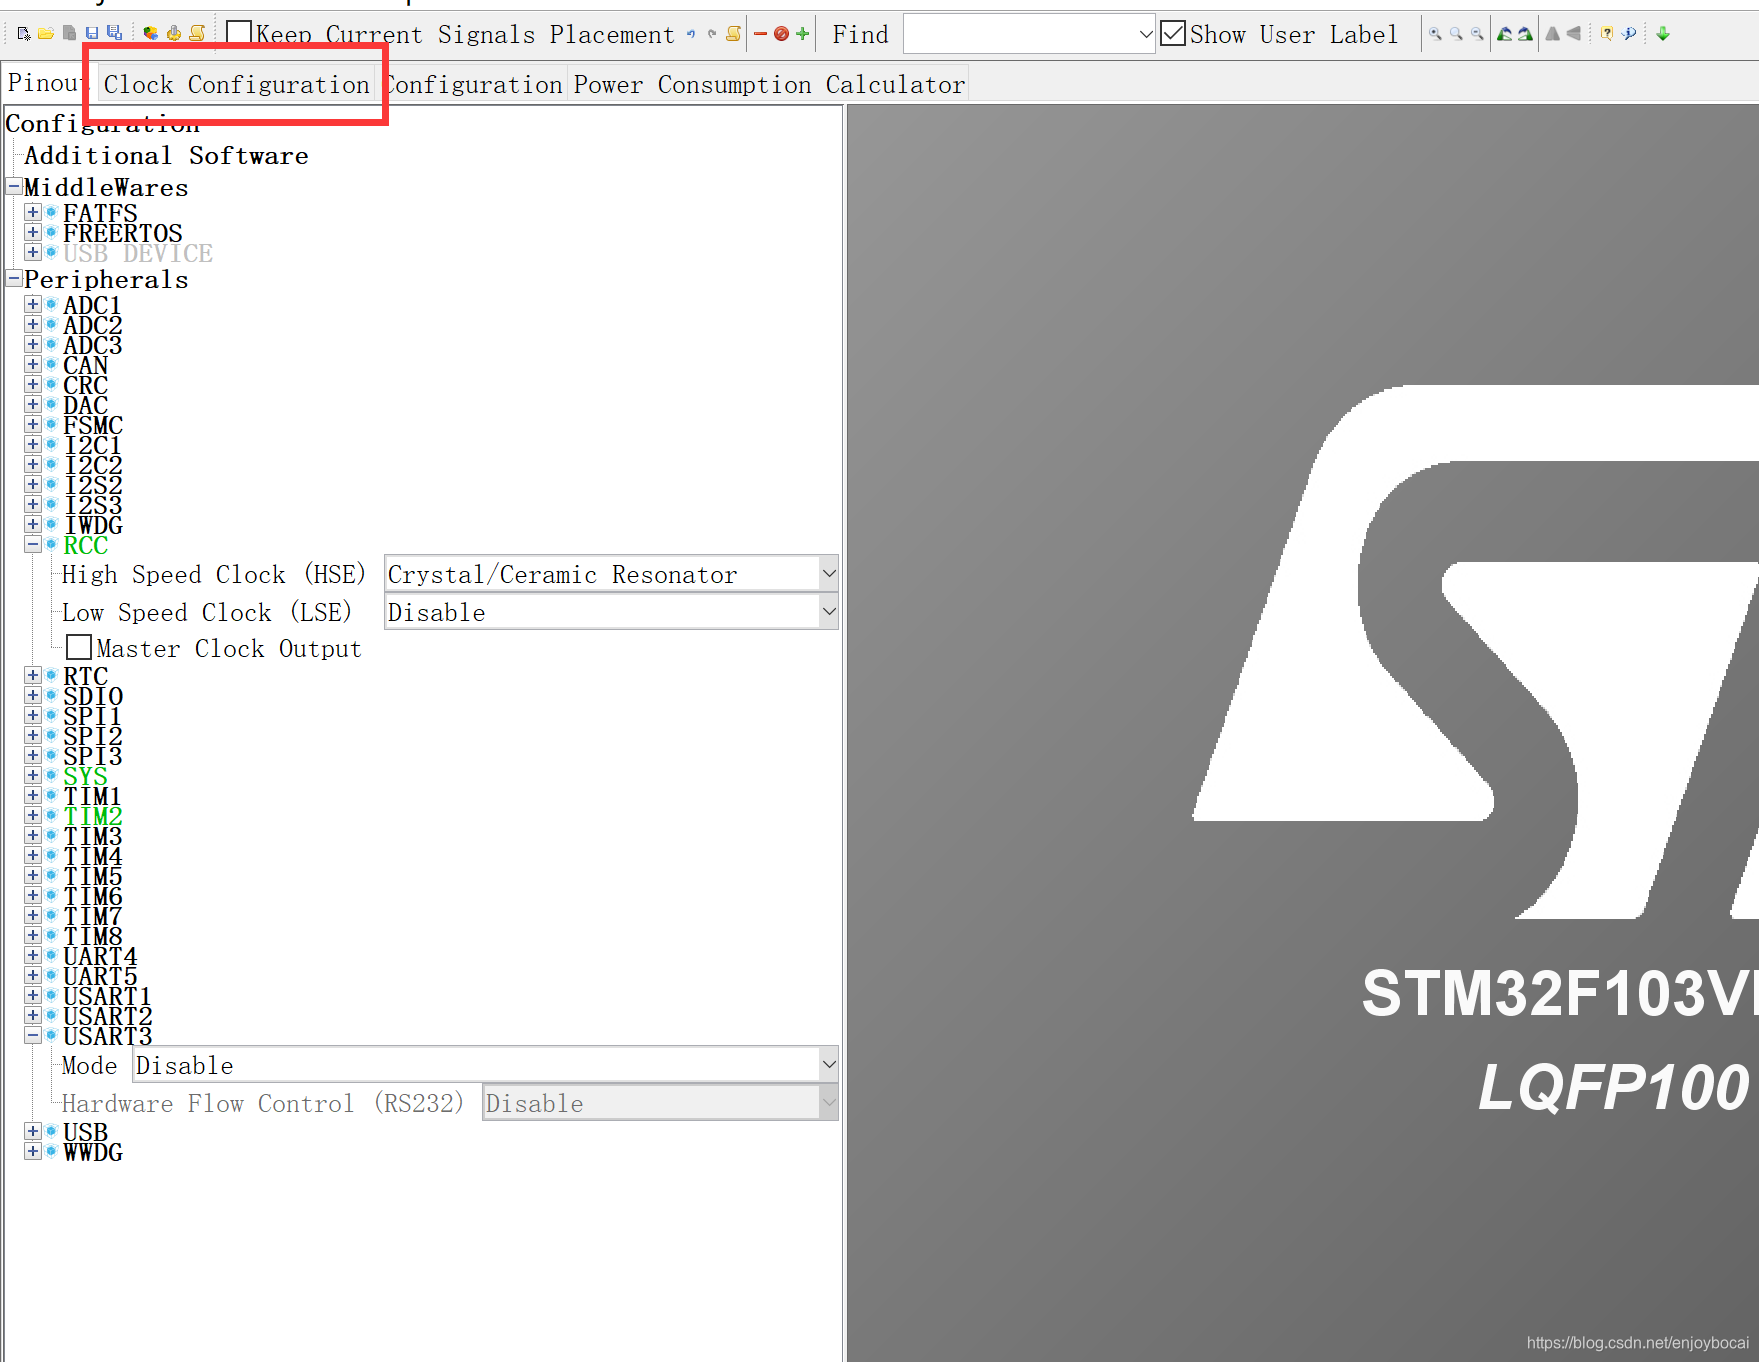Image resolution: width=1759 pixels, height=1362 pixels.
Task: Click the horizontal flip gray icon
Action: 1552,34
